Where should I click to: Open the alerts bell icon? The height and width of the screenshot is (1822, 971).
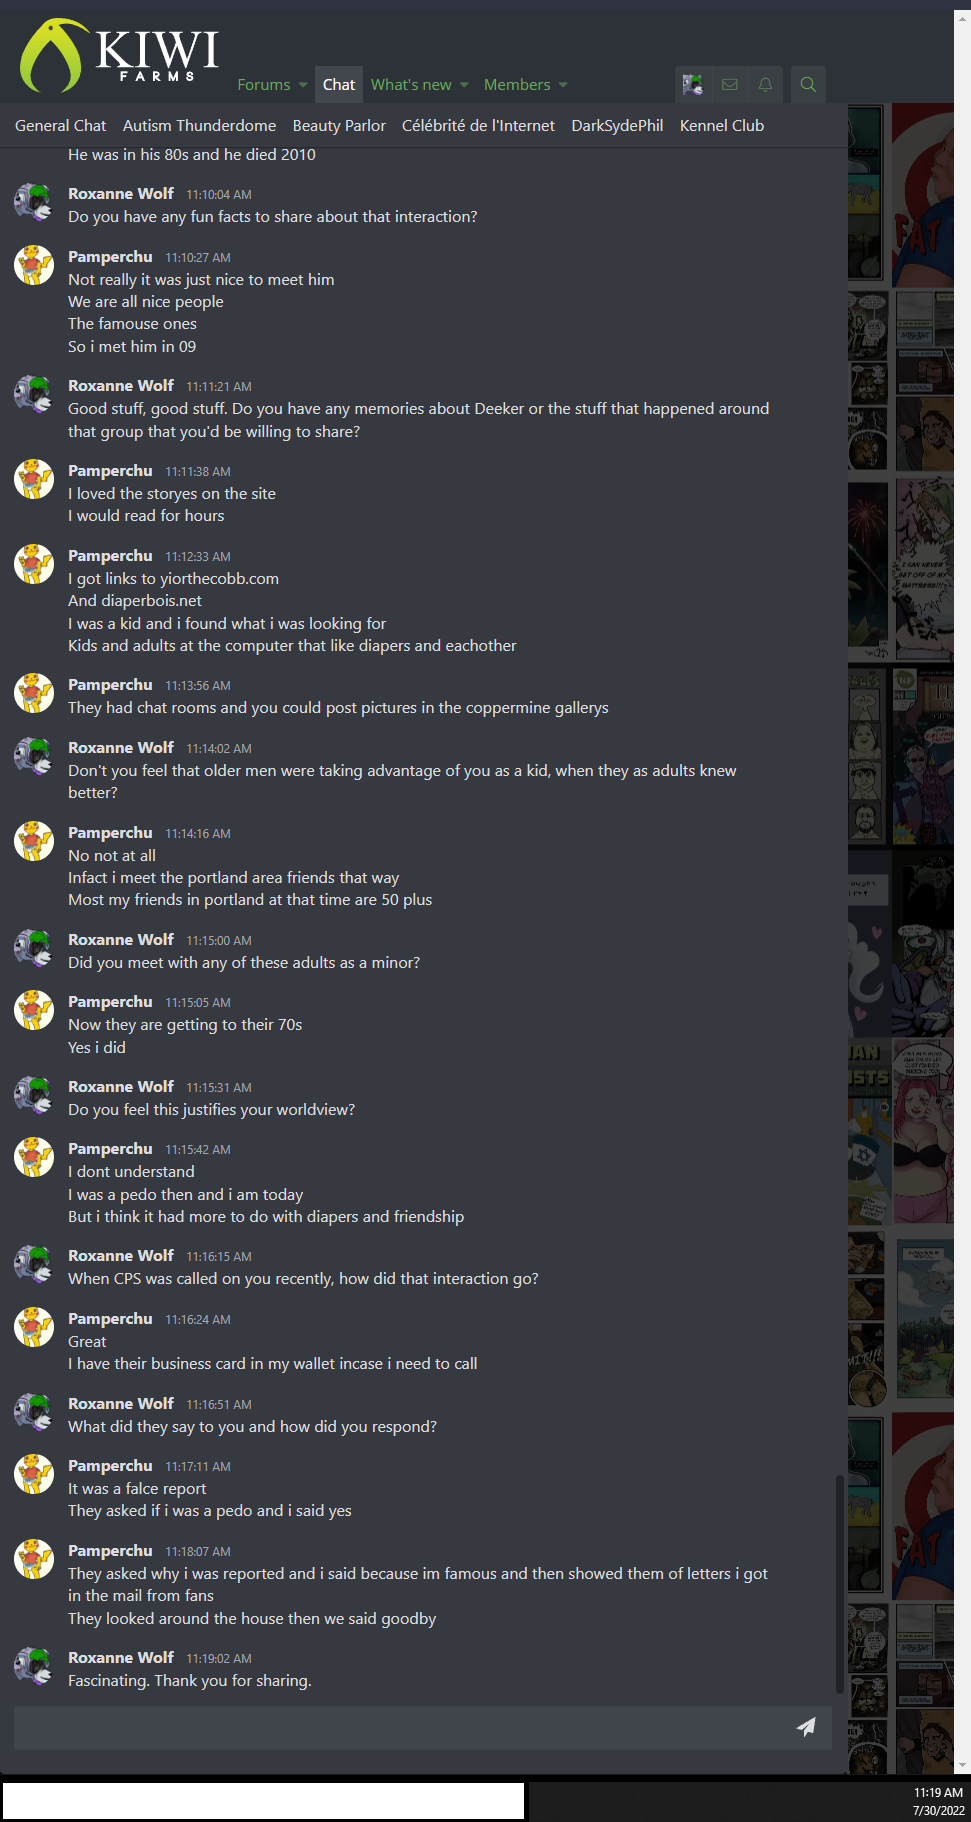(765, 85)
